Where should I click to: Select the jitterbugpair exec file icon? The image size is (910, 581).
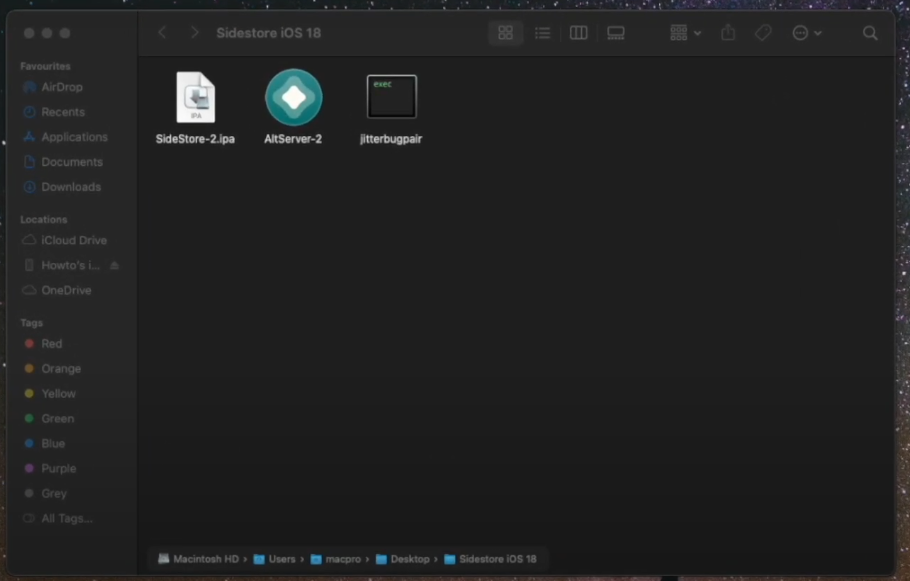pos(392,96)
